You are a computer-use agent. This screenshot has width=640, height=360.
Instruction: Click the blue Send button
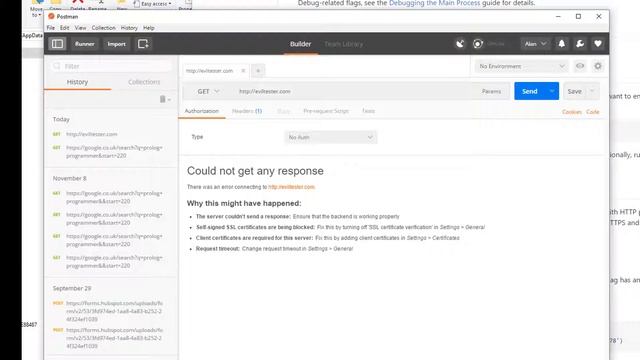(530, 91)
